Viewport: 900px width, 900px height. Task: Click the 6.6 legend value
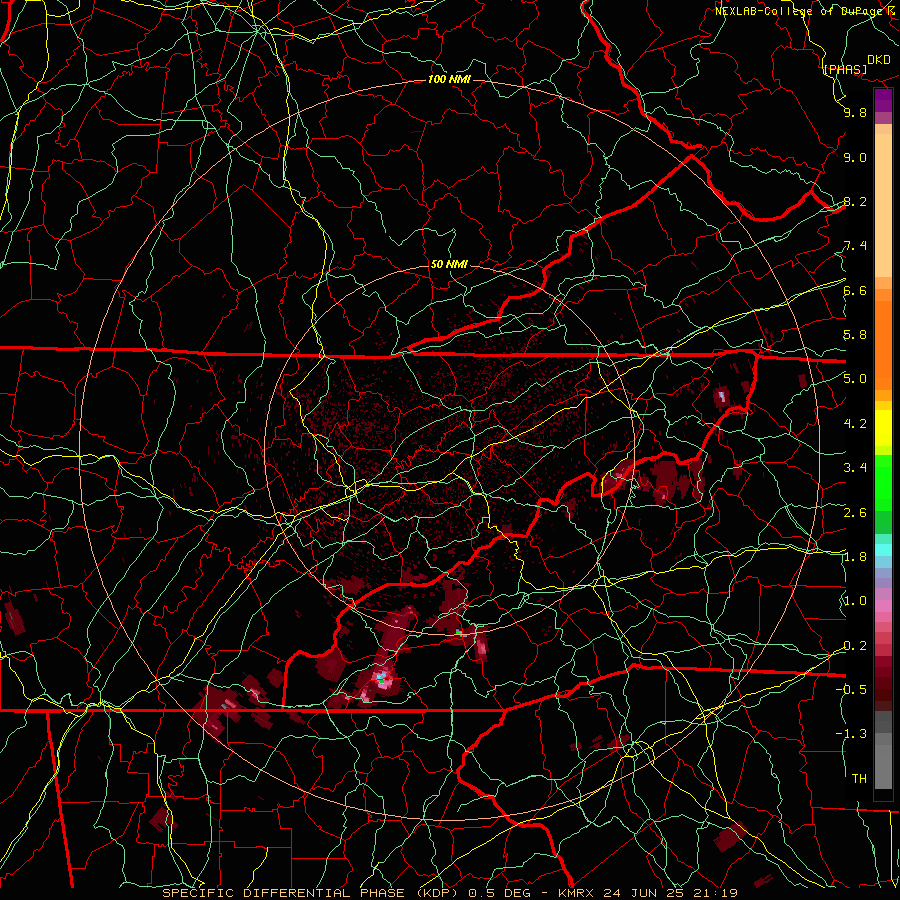(x=855, y=290)
